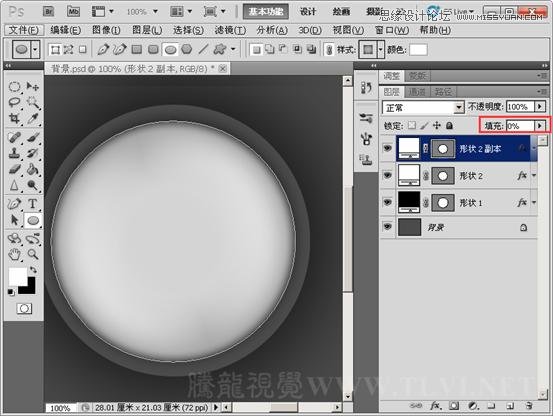Switch to the 路径 tab
This screenshot has height=416, width=553.
click(443, 92)
